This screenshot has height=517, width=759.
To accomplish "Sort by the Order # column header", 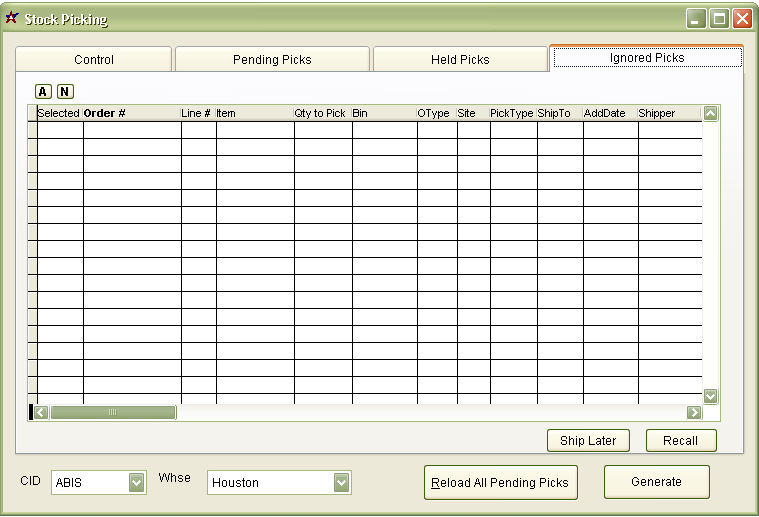I will coord(131,114).
